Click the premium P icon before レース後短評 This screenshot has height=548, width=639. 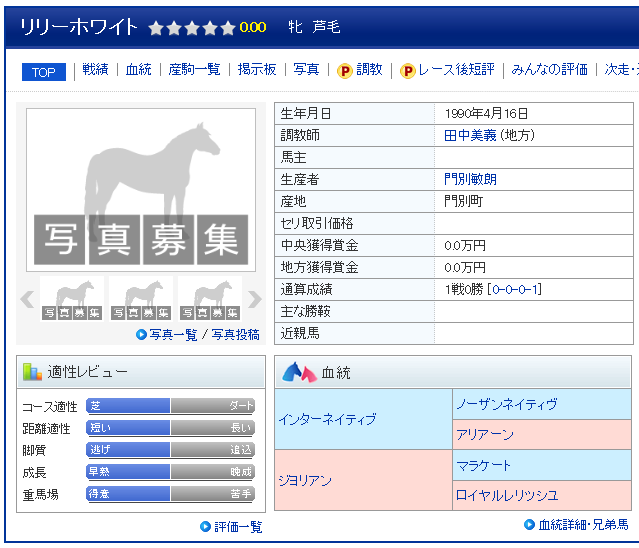(x=408, y=71)
